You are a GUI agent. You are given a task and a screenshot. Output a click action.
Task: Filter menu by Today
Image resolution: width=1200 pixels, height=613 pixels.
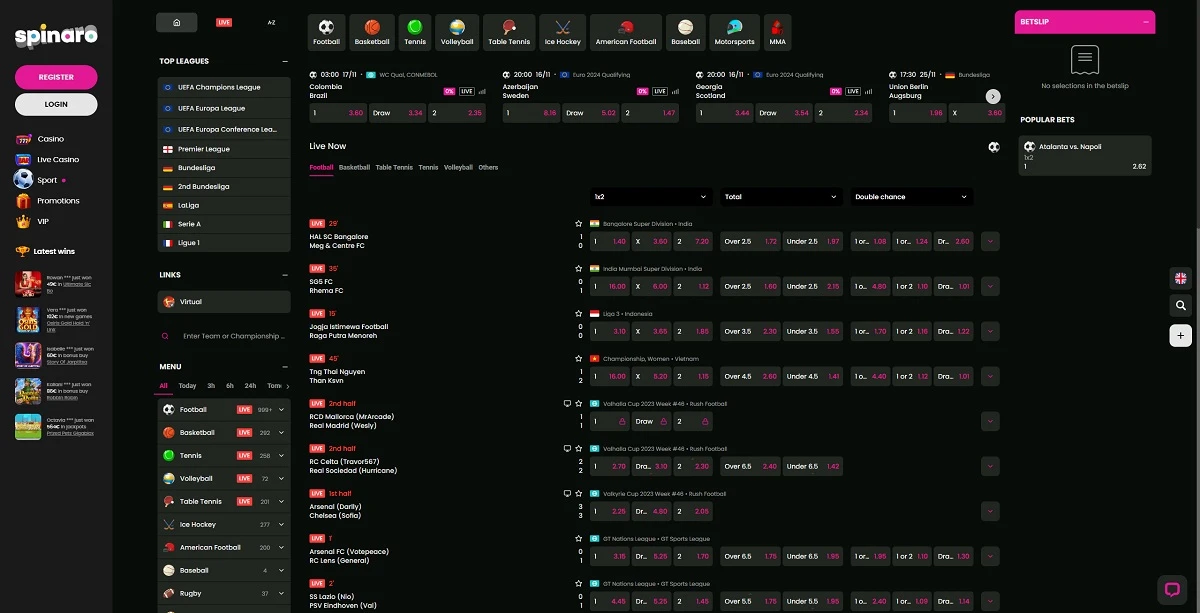click(187, 385)
